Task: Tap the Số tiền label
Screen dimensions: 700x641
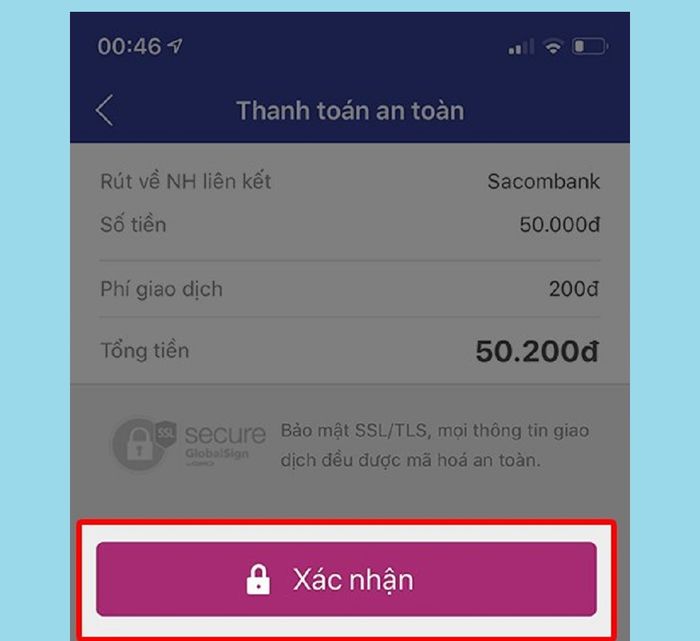Action: pos(133,224)
